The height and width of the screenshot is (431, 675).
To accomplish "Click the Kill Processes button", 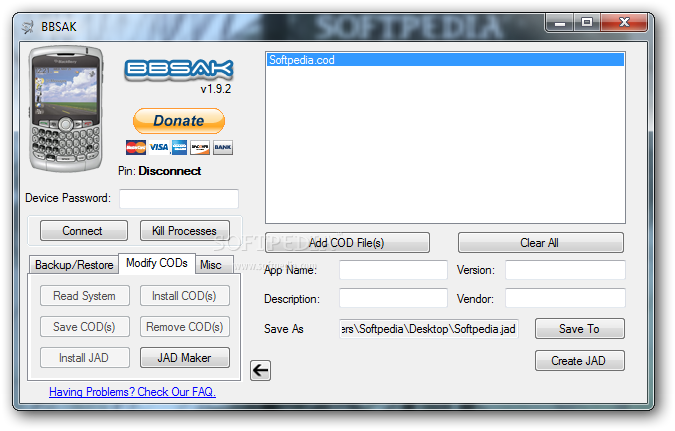I will [185, 231].
